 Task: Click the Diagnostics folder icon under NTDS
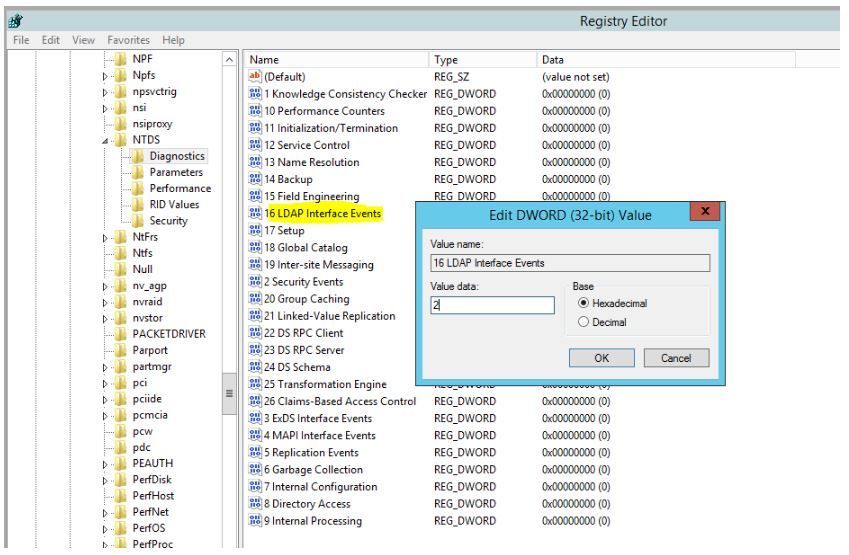138,156
